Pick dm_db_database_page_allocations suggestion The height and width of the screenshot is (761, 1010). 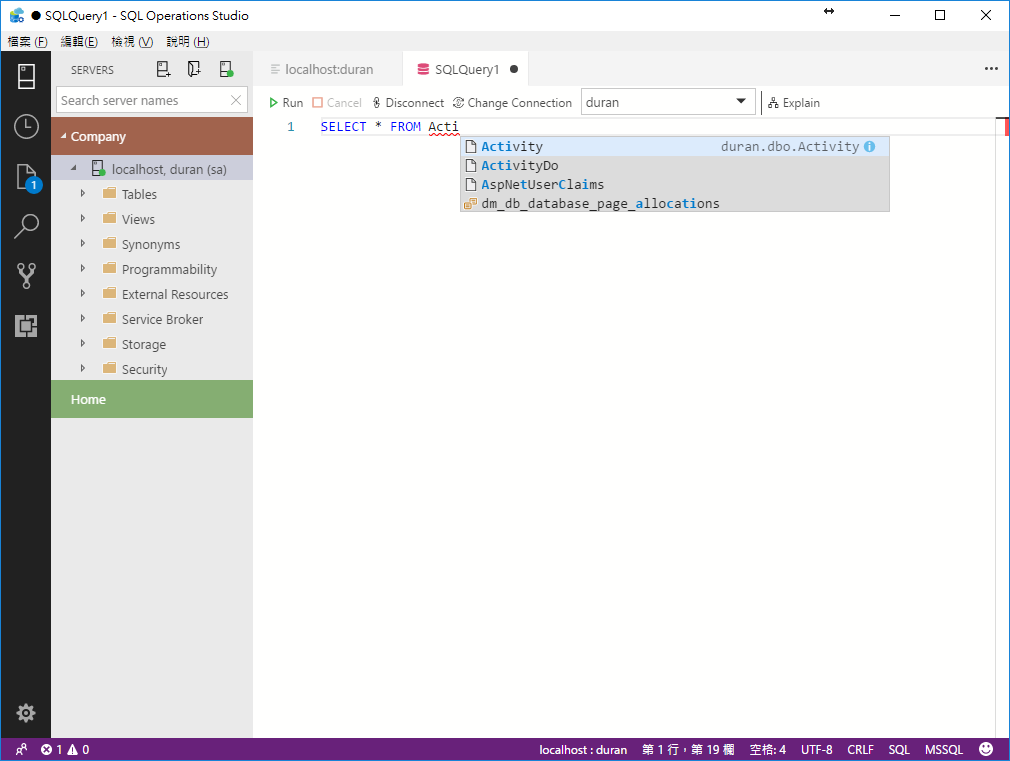point(674,203)
